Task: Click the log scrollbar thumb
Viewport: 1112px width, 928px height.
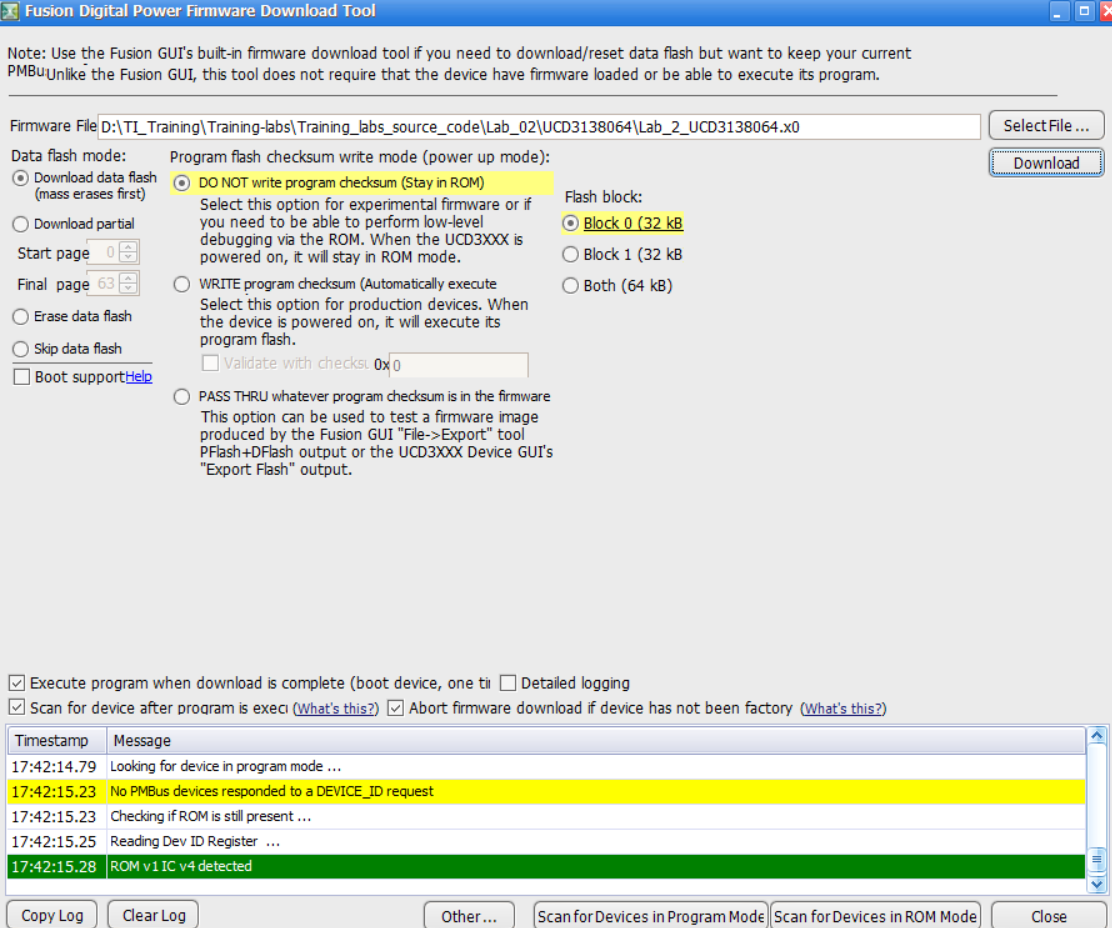Action: point(1096,861)
